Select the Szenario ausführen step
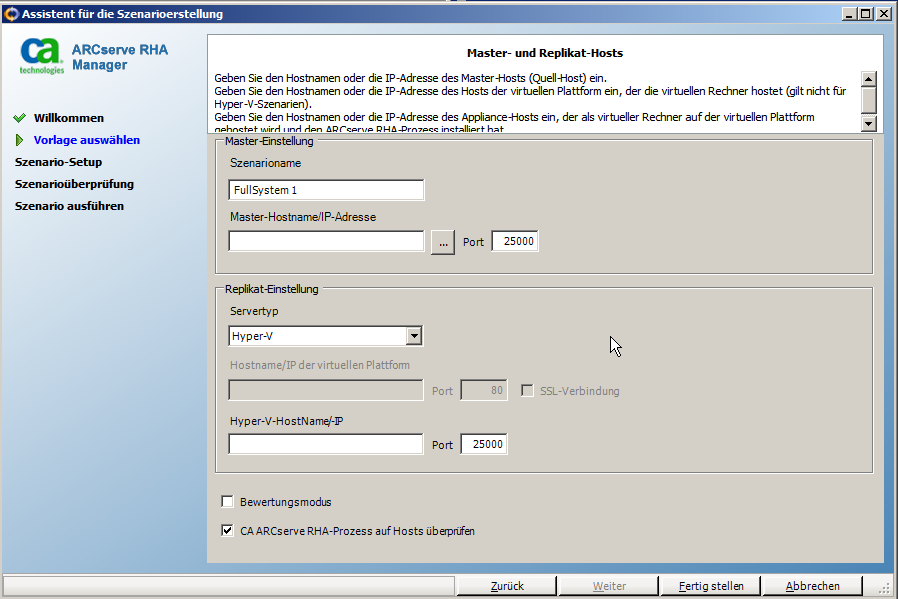Viewport: 898px width, 599px height. coord(69,206)
